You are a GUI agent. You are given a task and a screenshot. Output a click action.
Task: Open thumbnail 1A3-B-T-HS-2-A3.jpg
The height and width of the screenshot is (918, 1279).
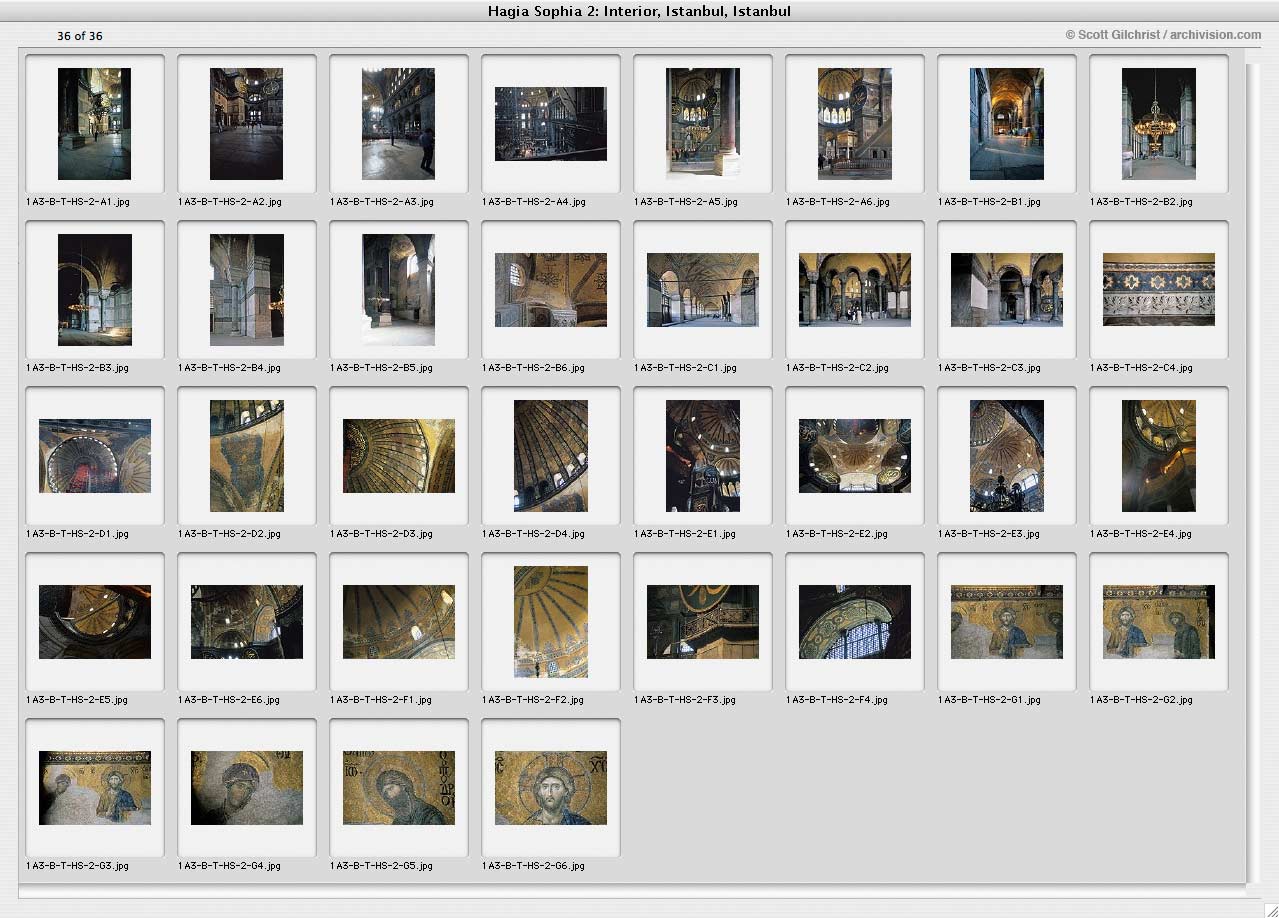pyautogui.click(x=399, y=124)
